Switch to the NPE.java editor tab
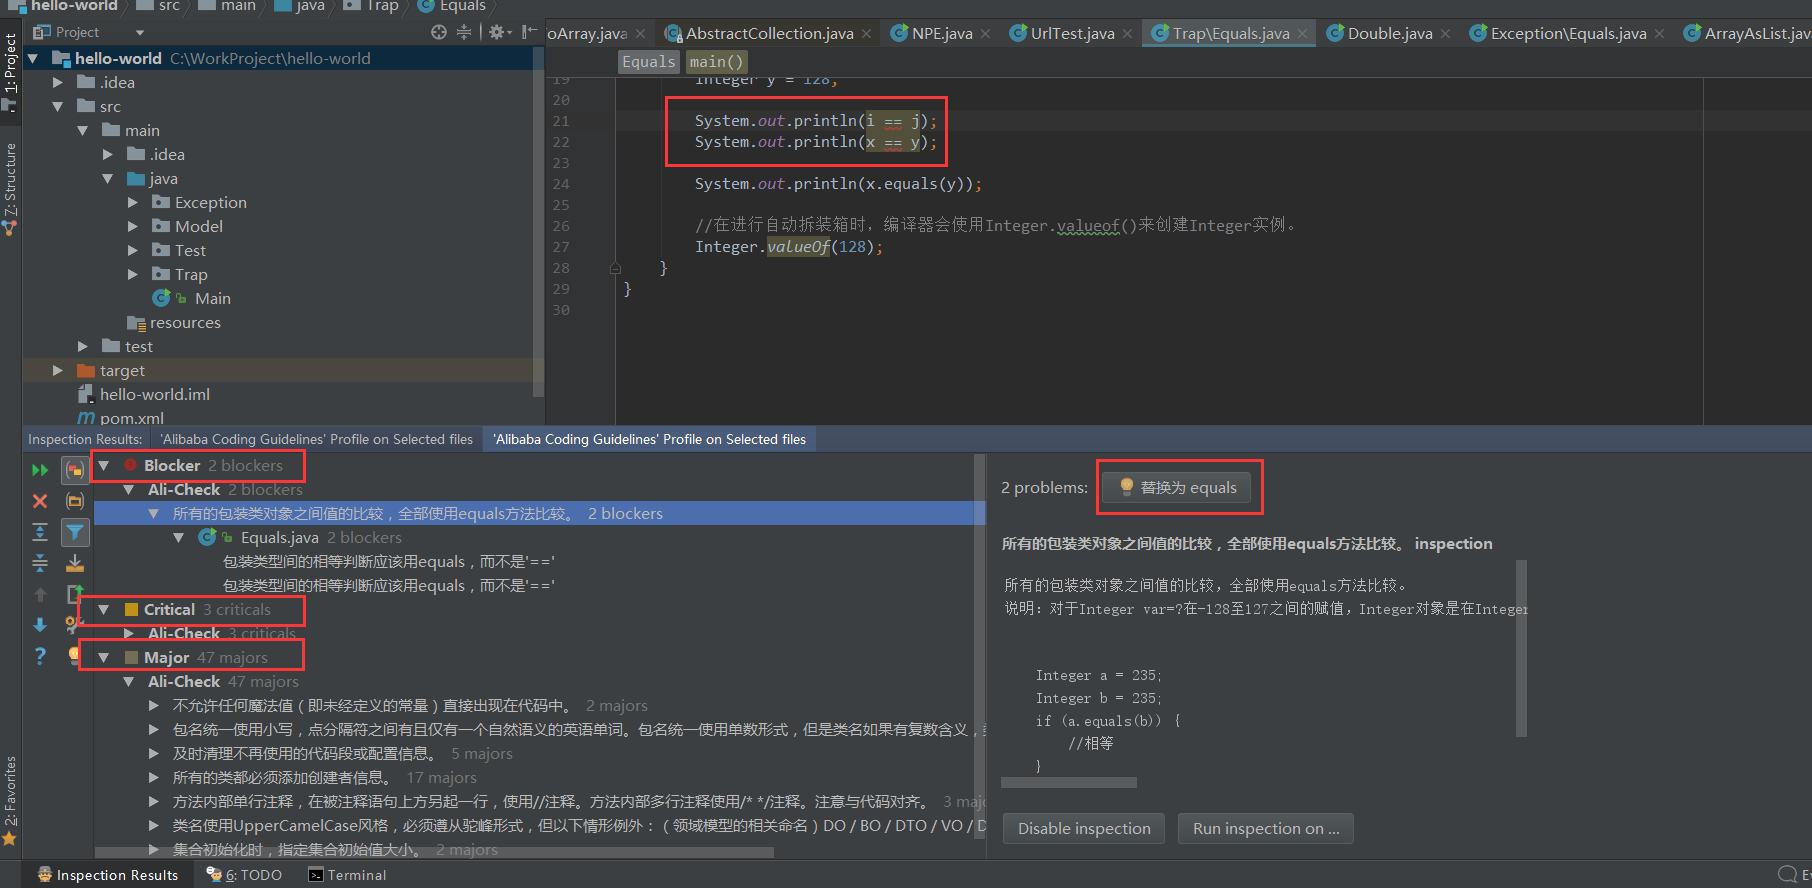This screenshot has height=888, width=1812. 941,34
